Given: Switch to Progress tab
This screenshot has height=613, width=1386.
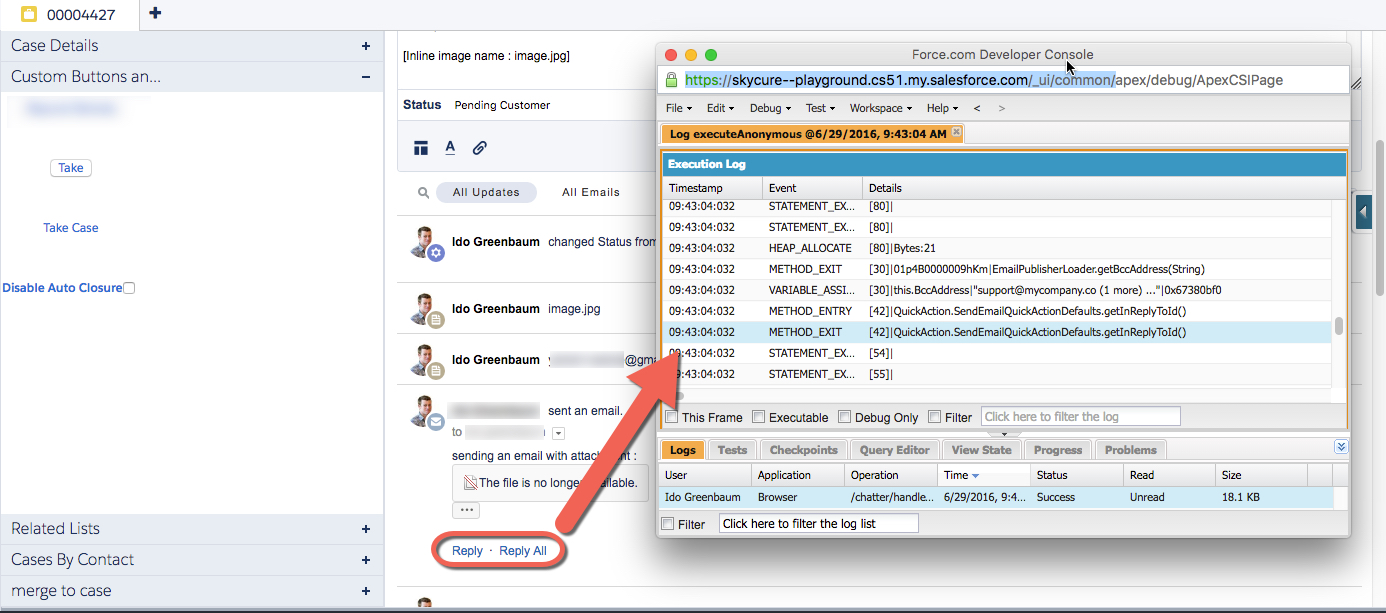Looking at the screenshot, I should click(1058, 450).
